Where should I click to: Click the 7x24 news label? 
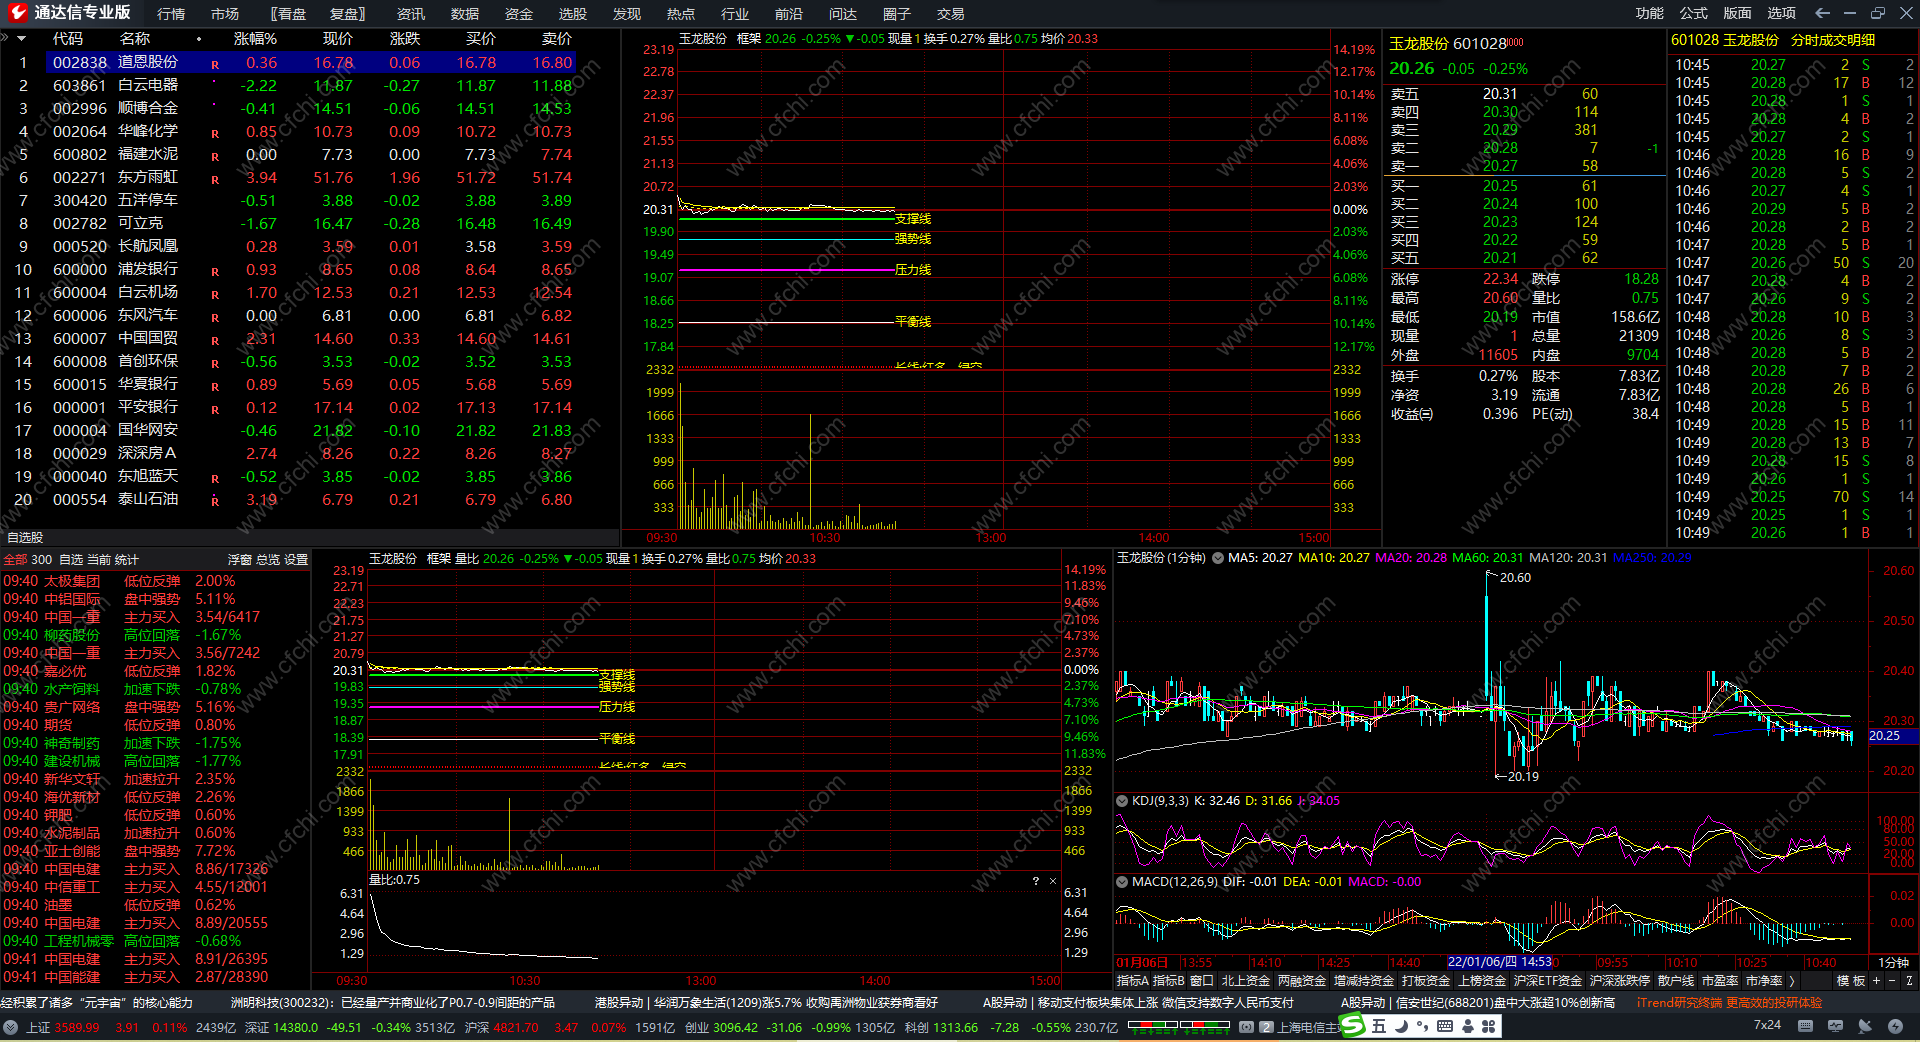pos(1767,1025)
